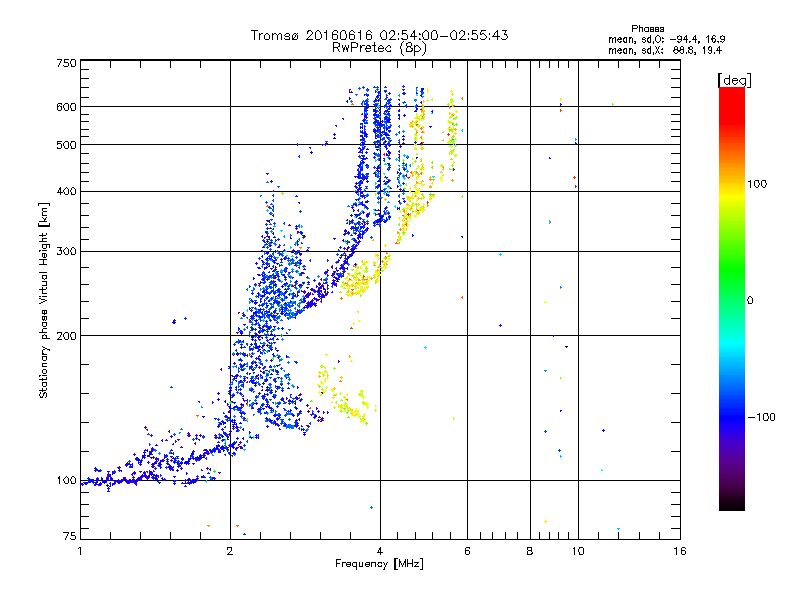
Task: Click the black bottom of the colorbar
Action: pos(732,503)
